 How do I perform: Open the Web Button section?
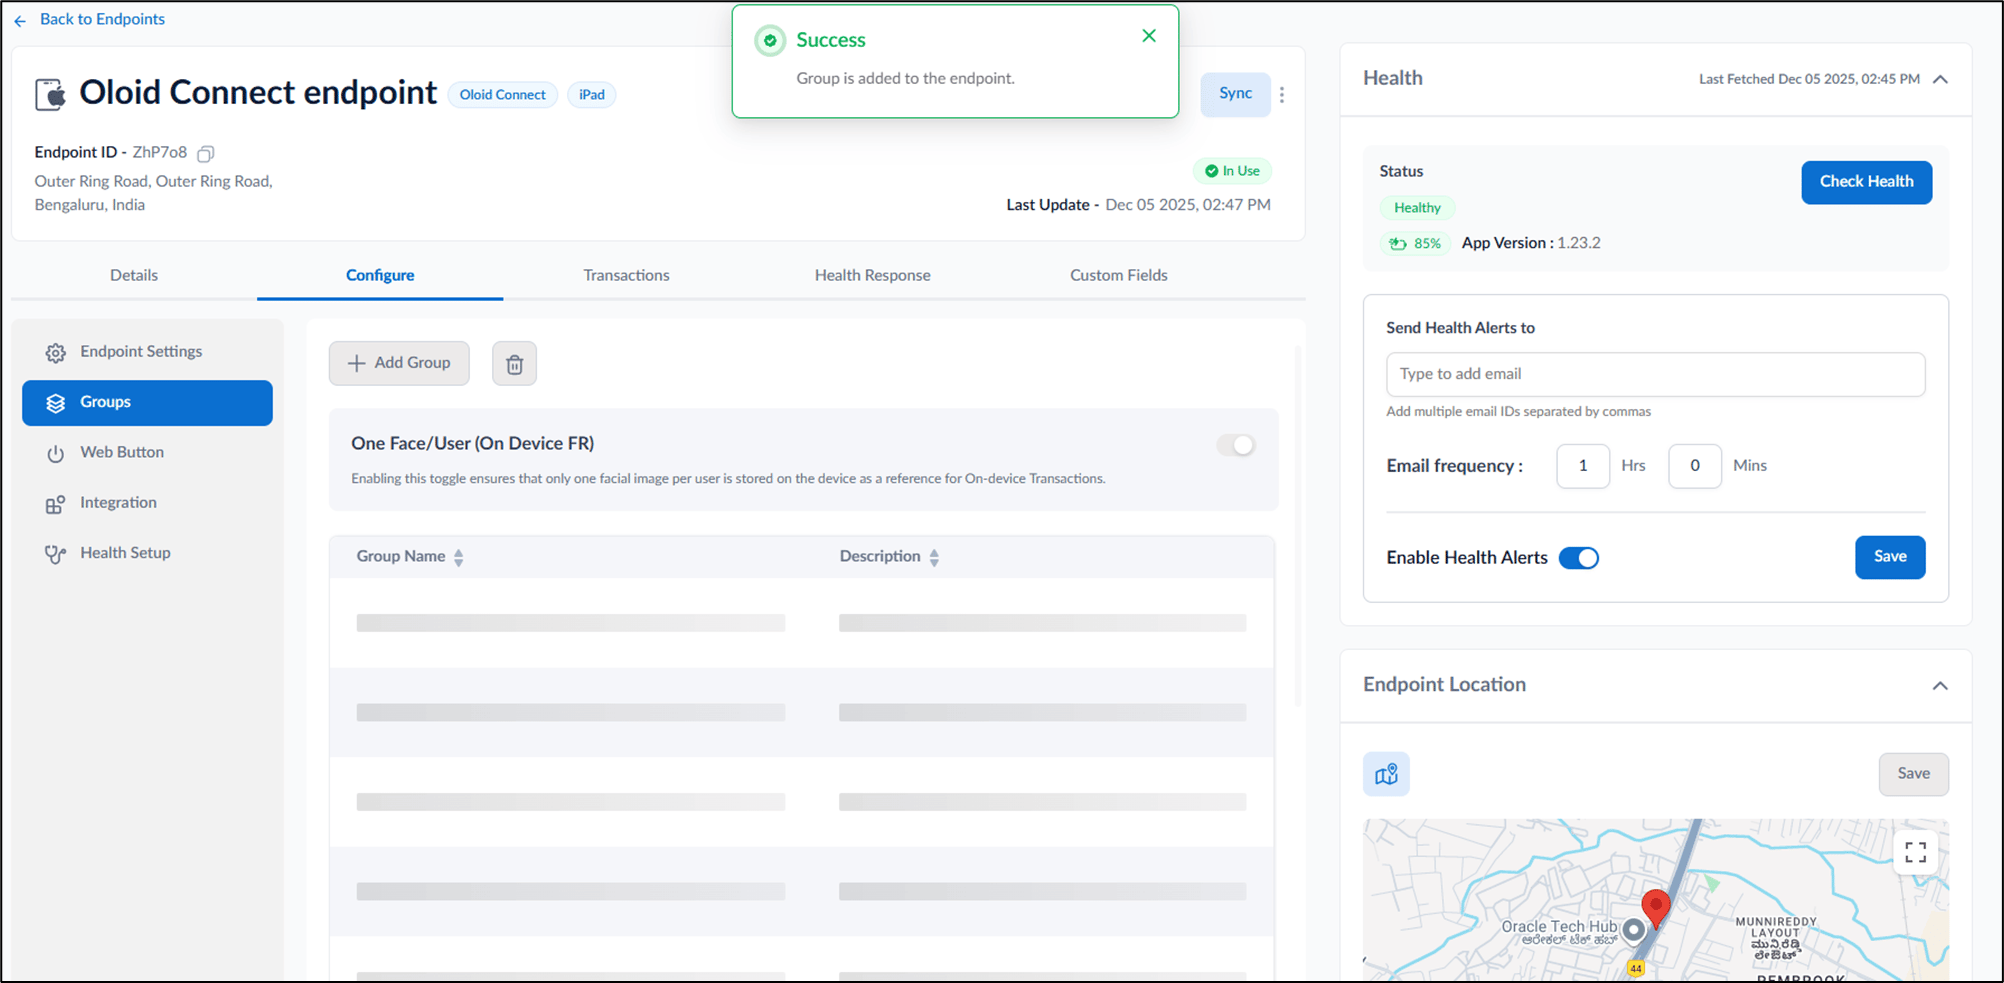pos(147,453)
